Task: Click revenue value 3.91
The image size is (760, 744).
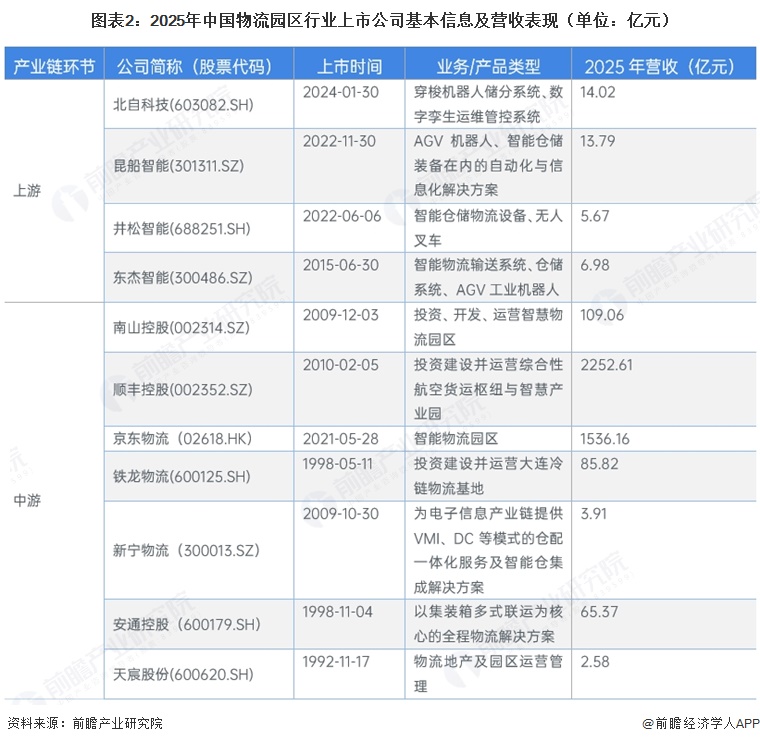Action: [x=593, y=514]
